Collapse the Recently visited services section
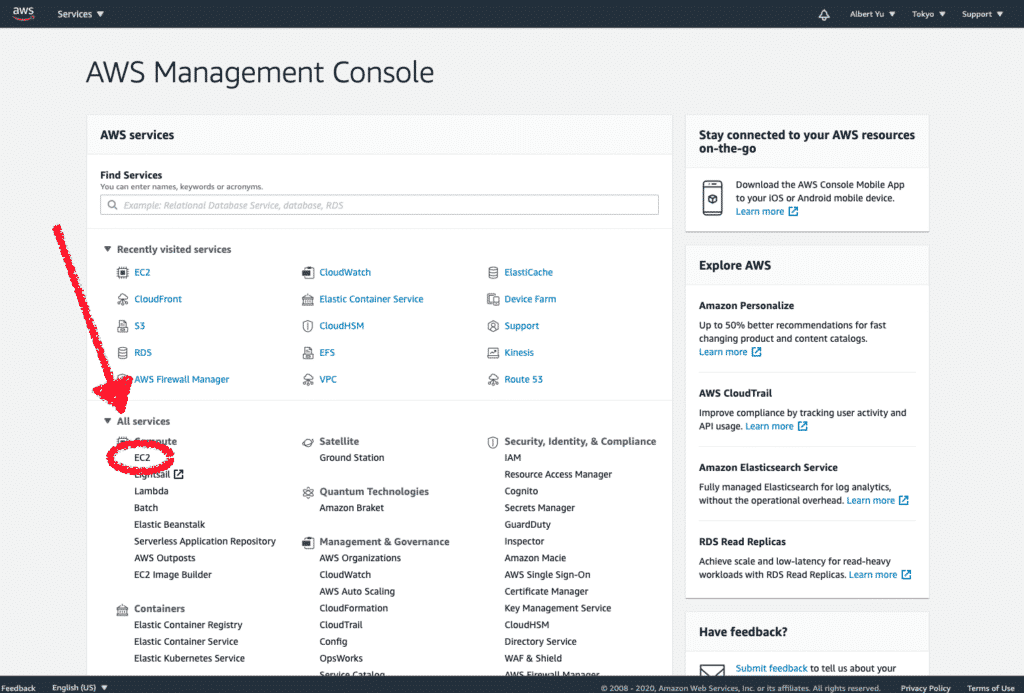 coord(107,249)
